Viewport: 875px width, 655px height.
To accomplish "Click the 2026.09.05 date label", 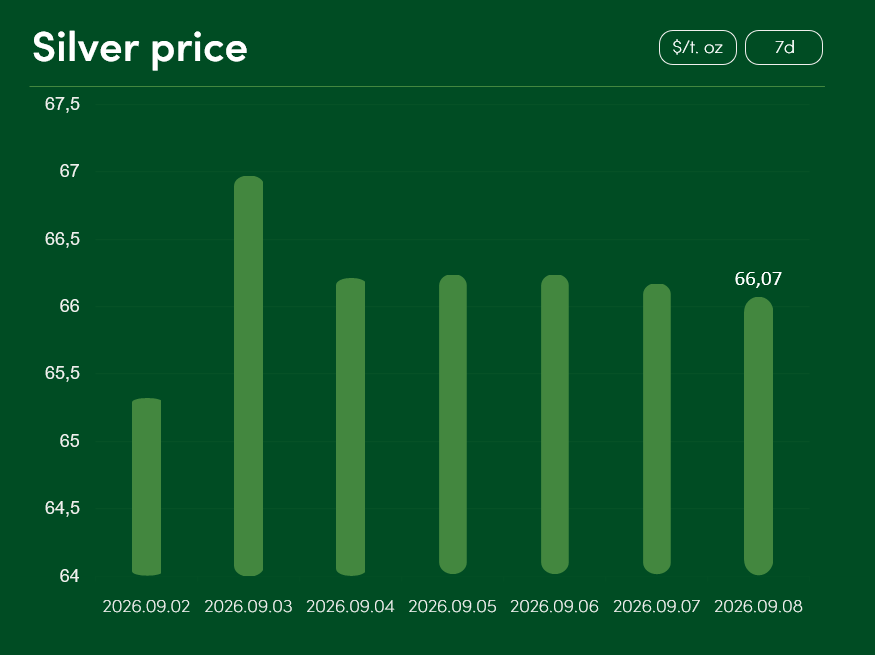I will (x=453, y=606).
